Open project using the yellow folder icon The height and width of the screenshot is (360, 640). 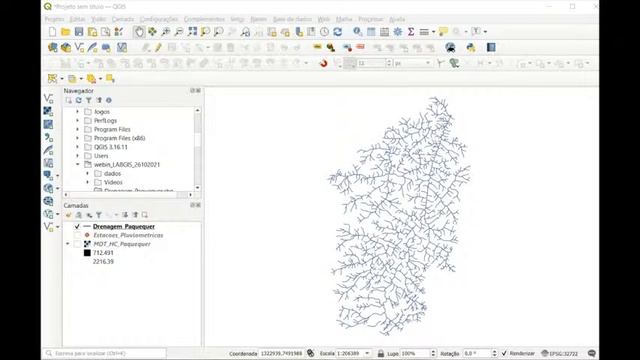click(x=65, y=32)
